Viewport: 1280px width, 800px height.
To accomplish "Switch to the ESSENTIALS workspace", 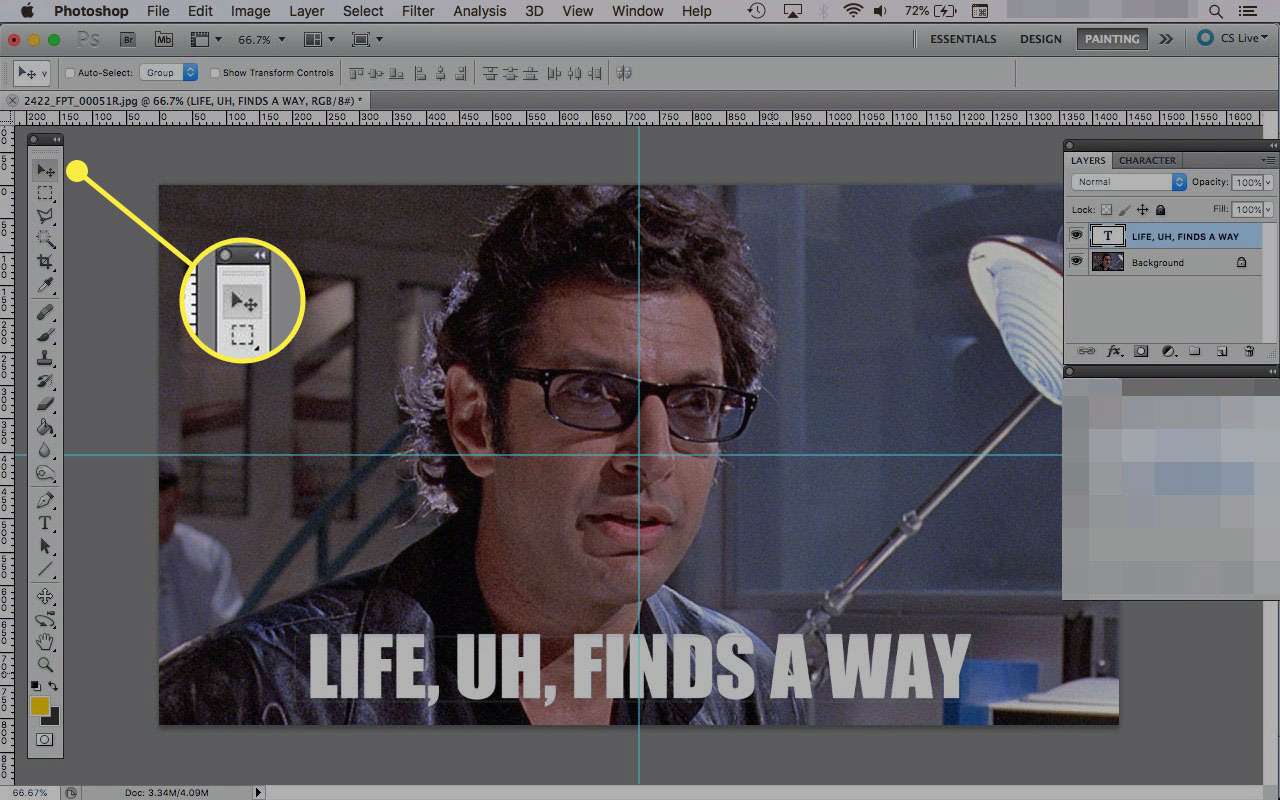I will pyautogui.click(x=963, y=39).
